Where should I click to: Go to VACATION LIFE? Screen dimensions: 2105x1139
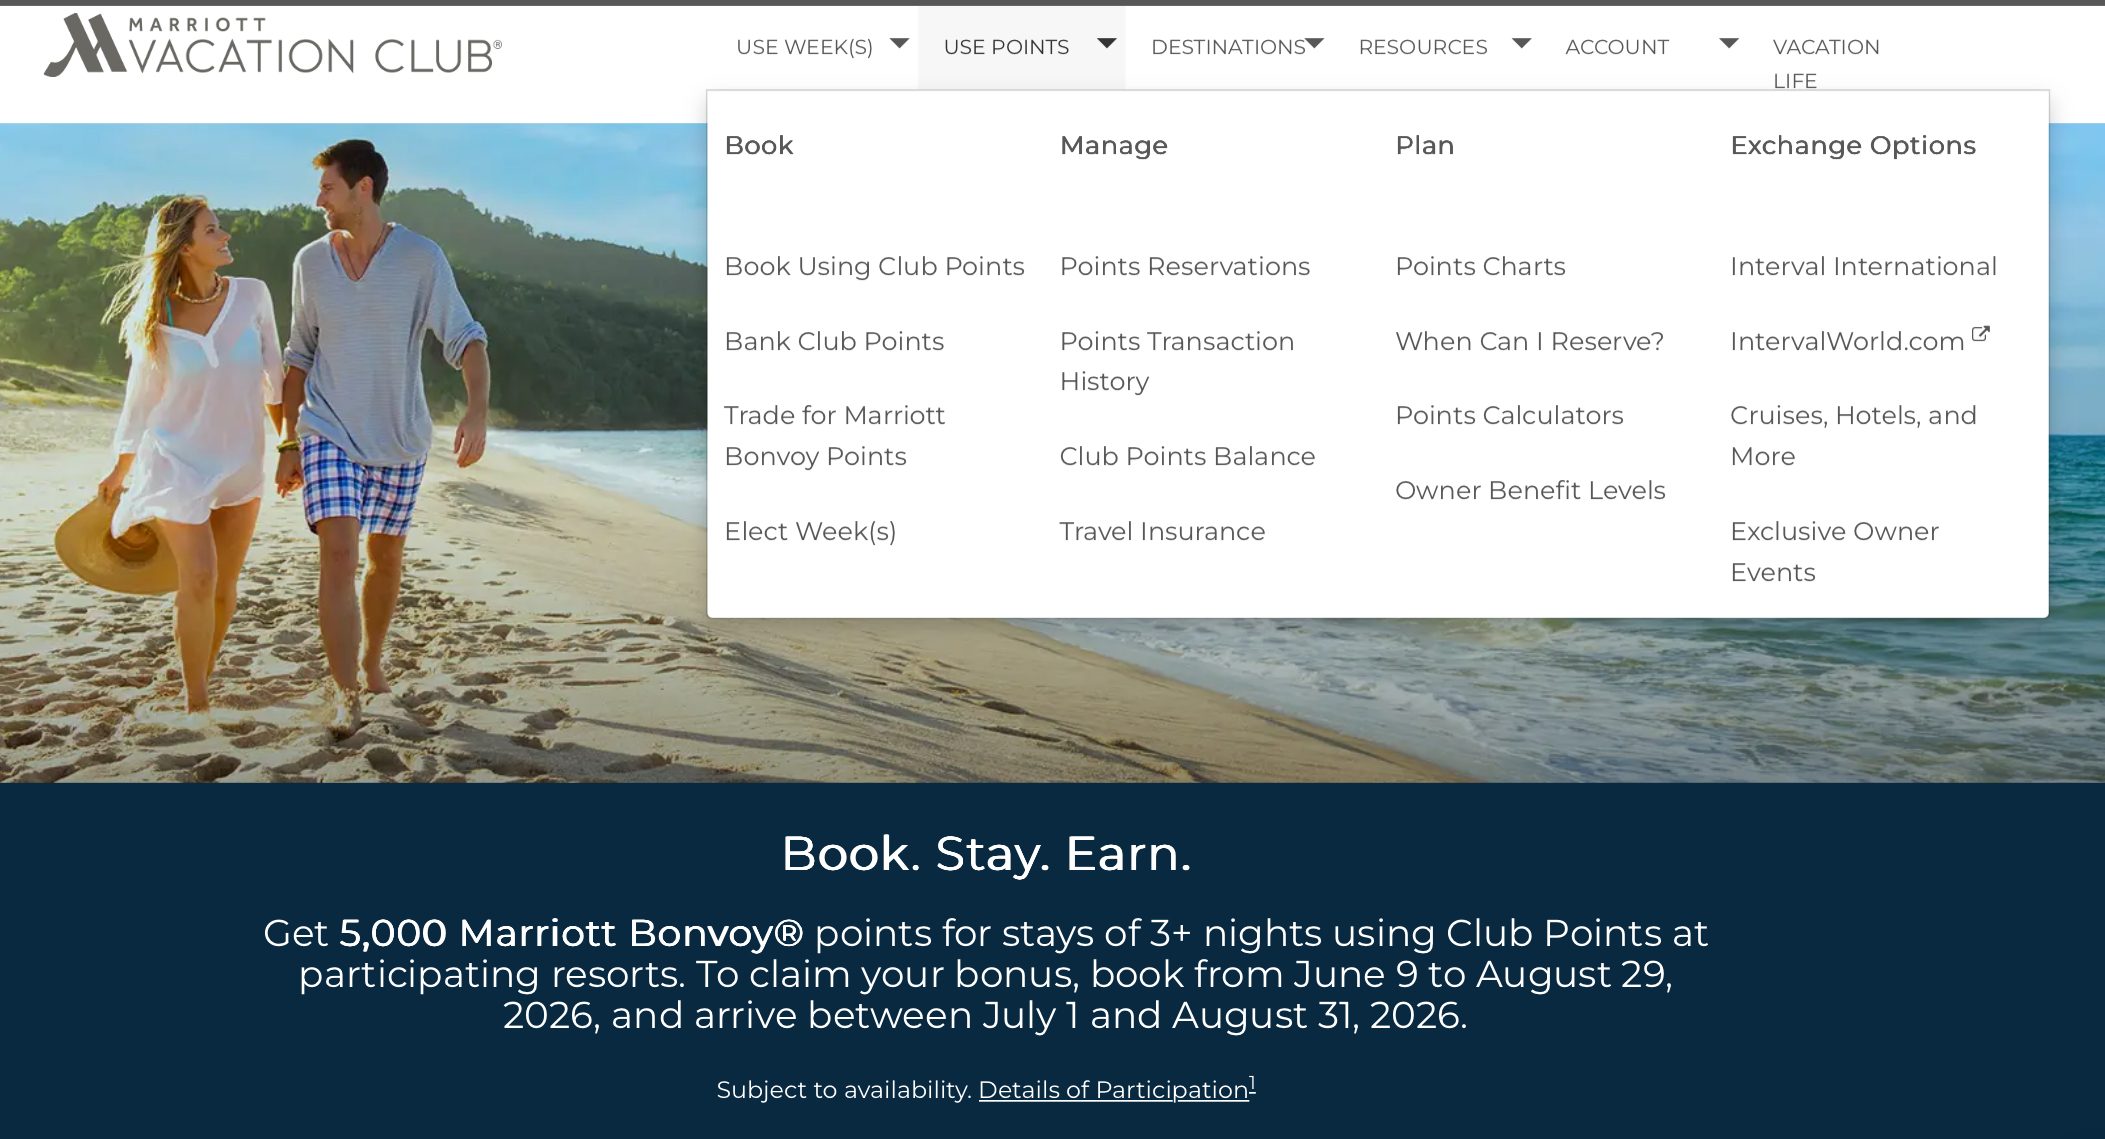click(1826, 63)
